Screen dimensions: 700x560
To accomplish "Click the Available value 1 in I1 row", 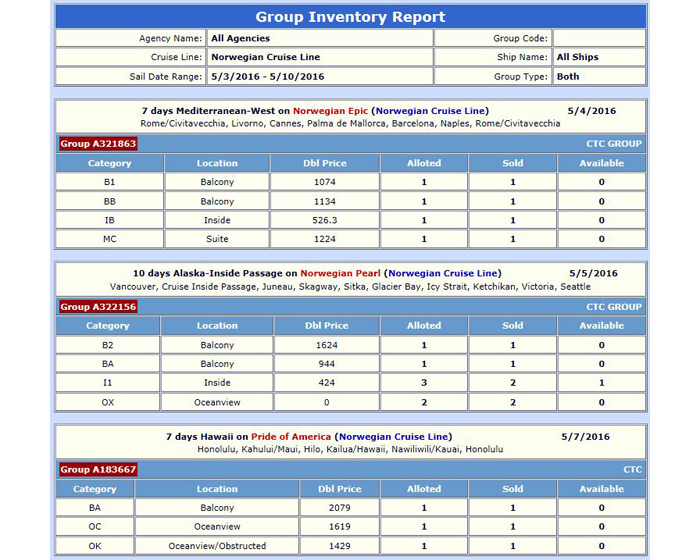I will [601, 383].
